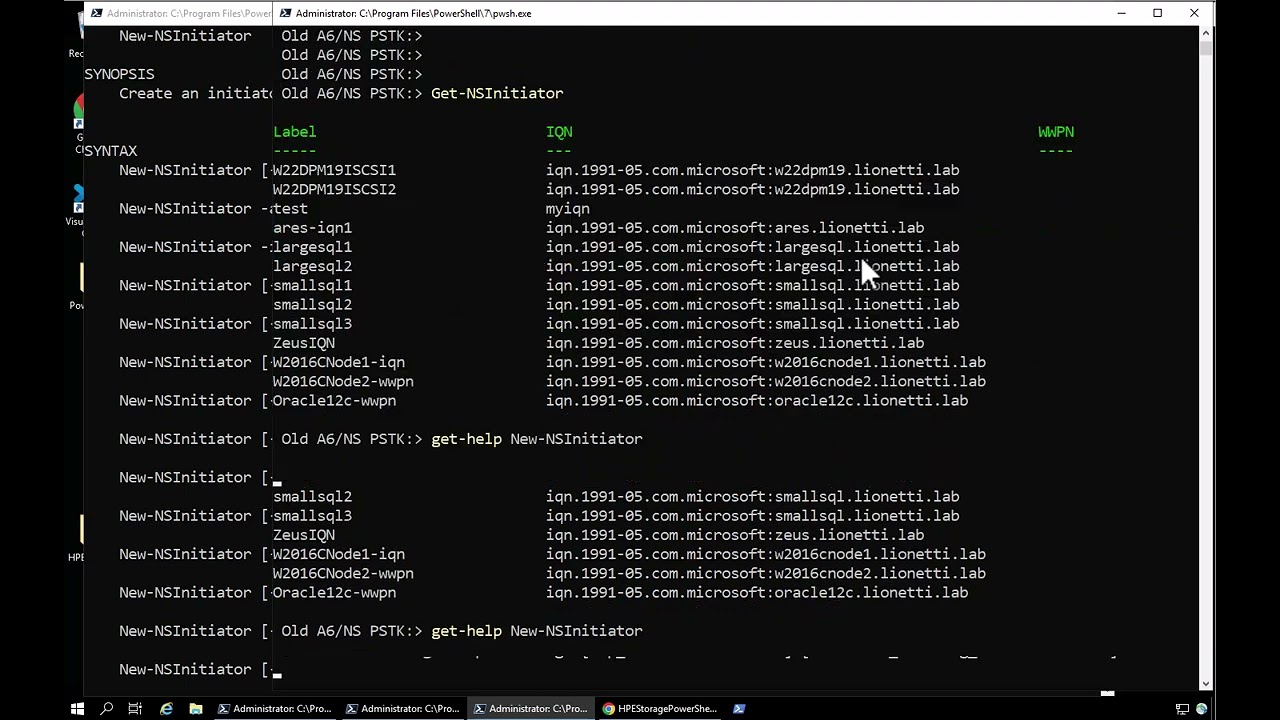
Task: Open taskbar Search magnifier
Action: [x=107, y=708]
